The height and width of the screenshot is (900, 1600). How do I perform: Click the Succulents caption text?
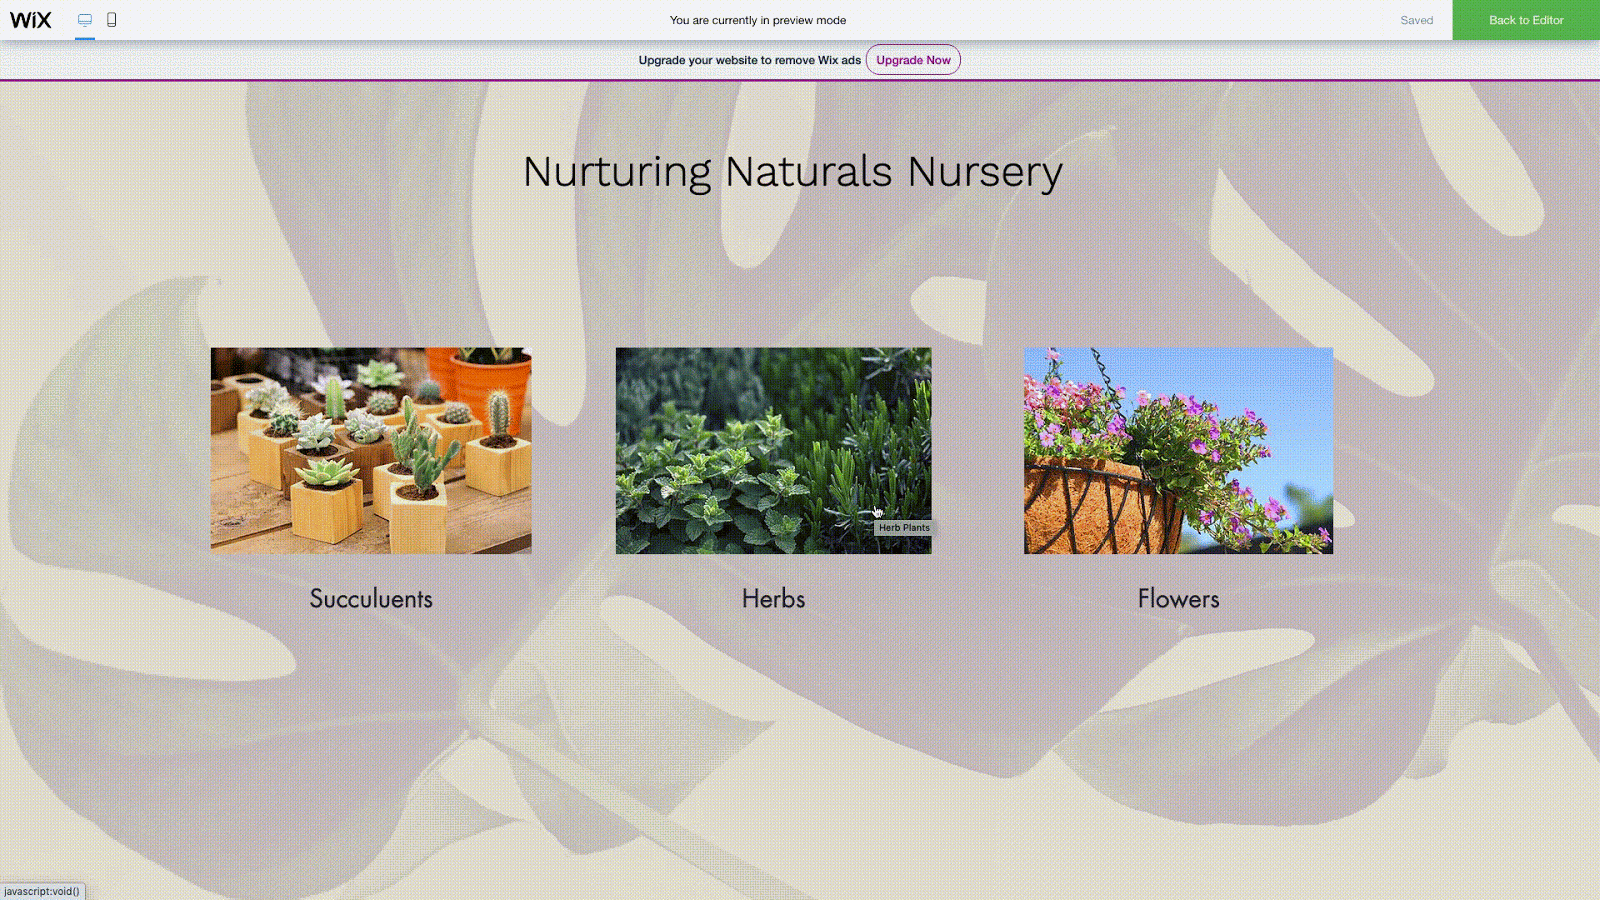[371, 599]
